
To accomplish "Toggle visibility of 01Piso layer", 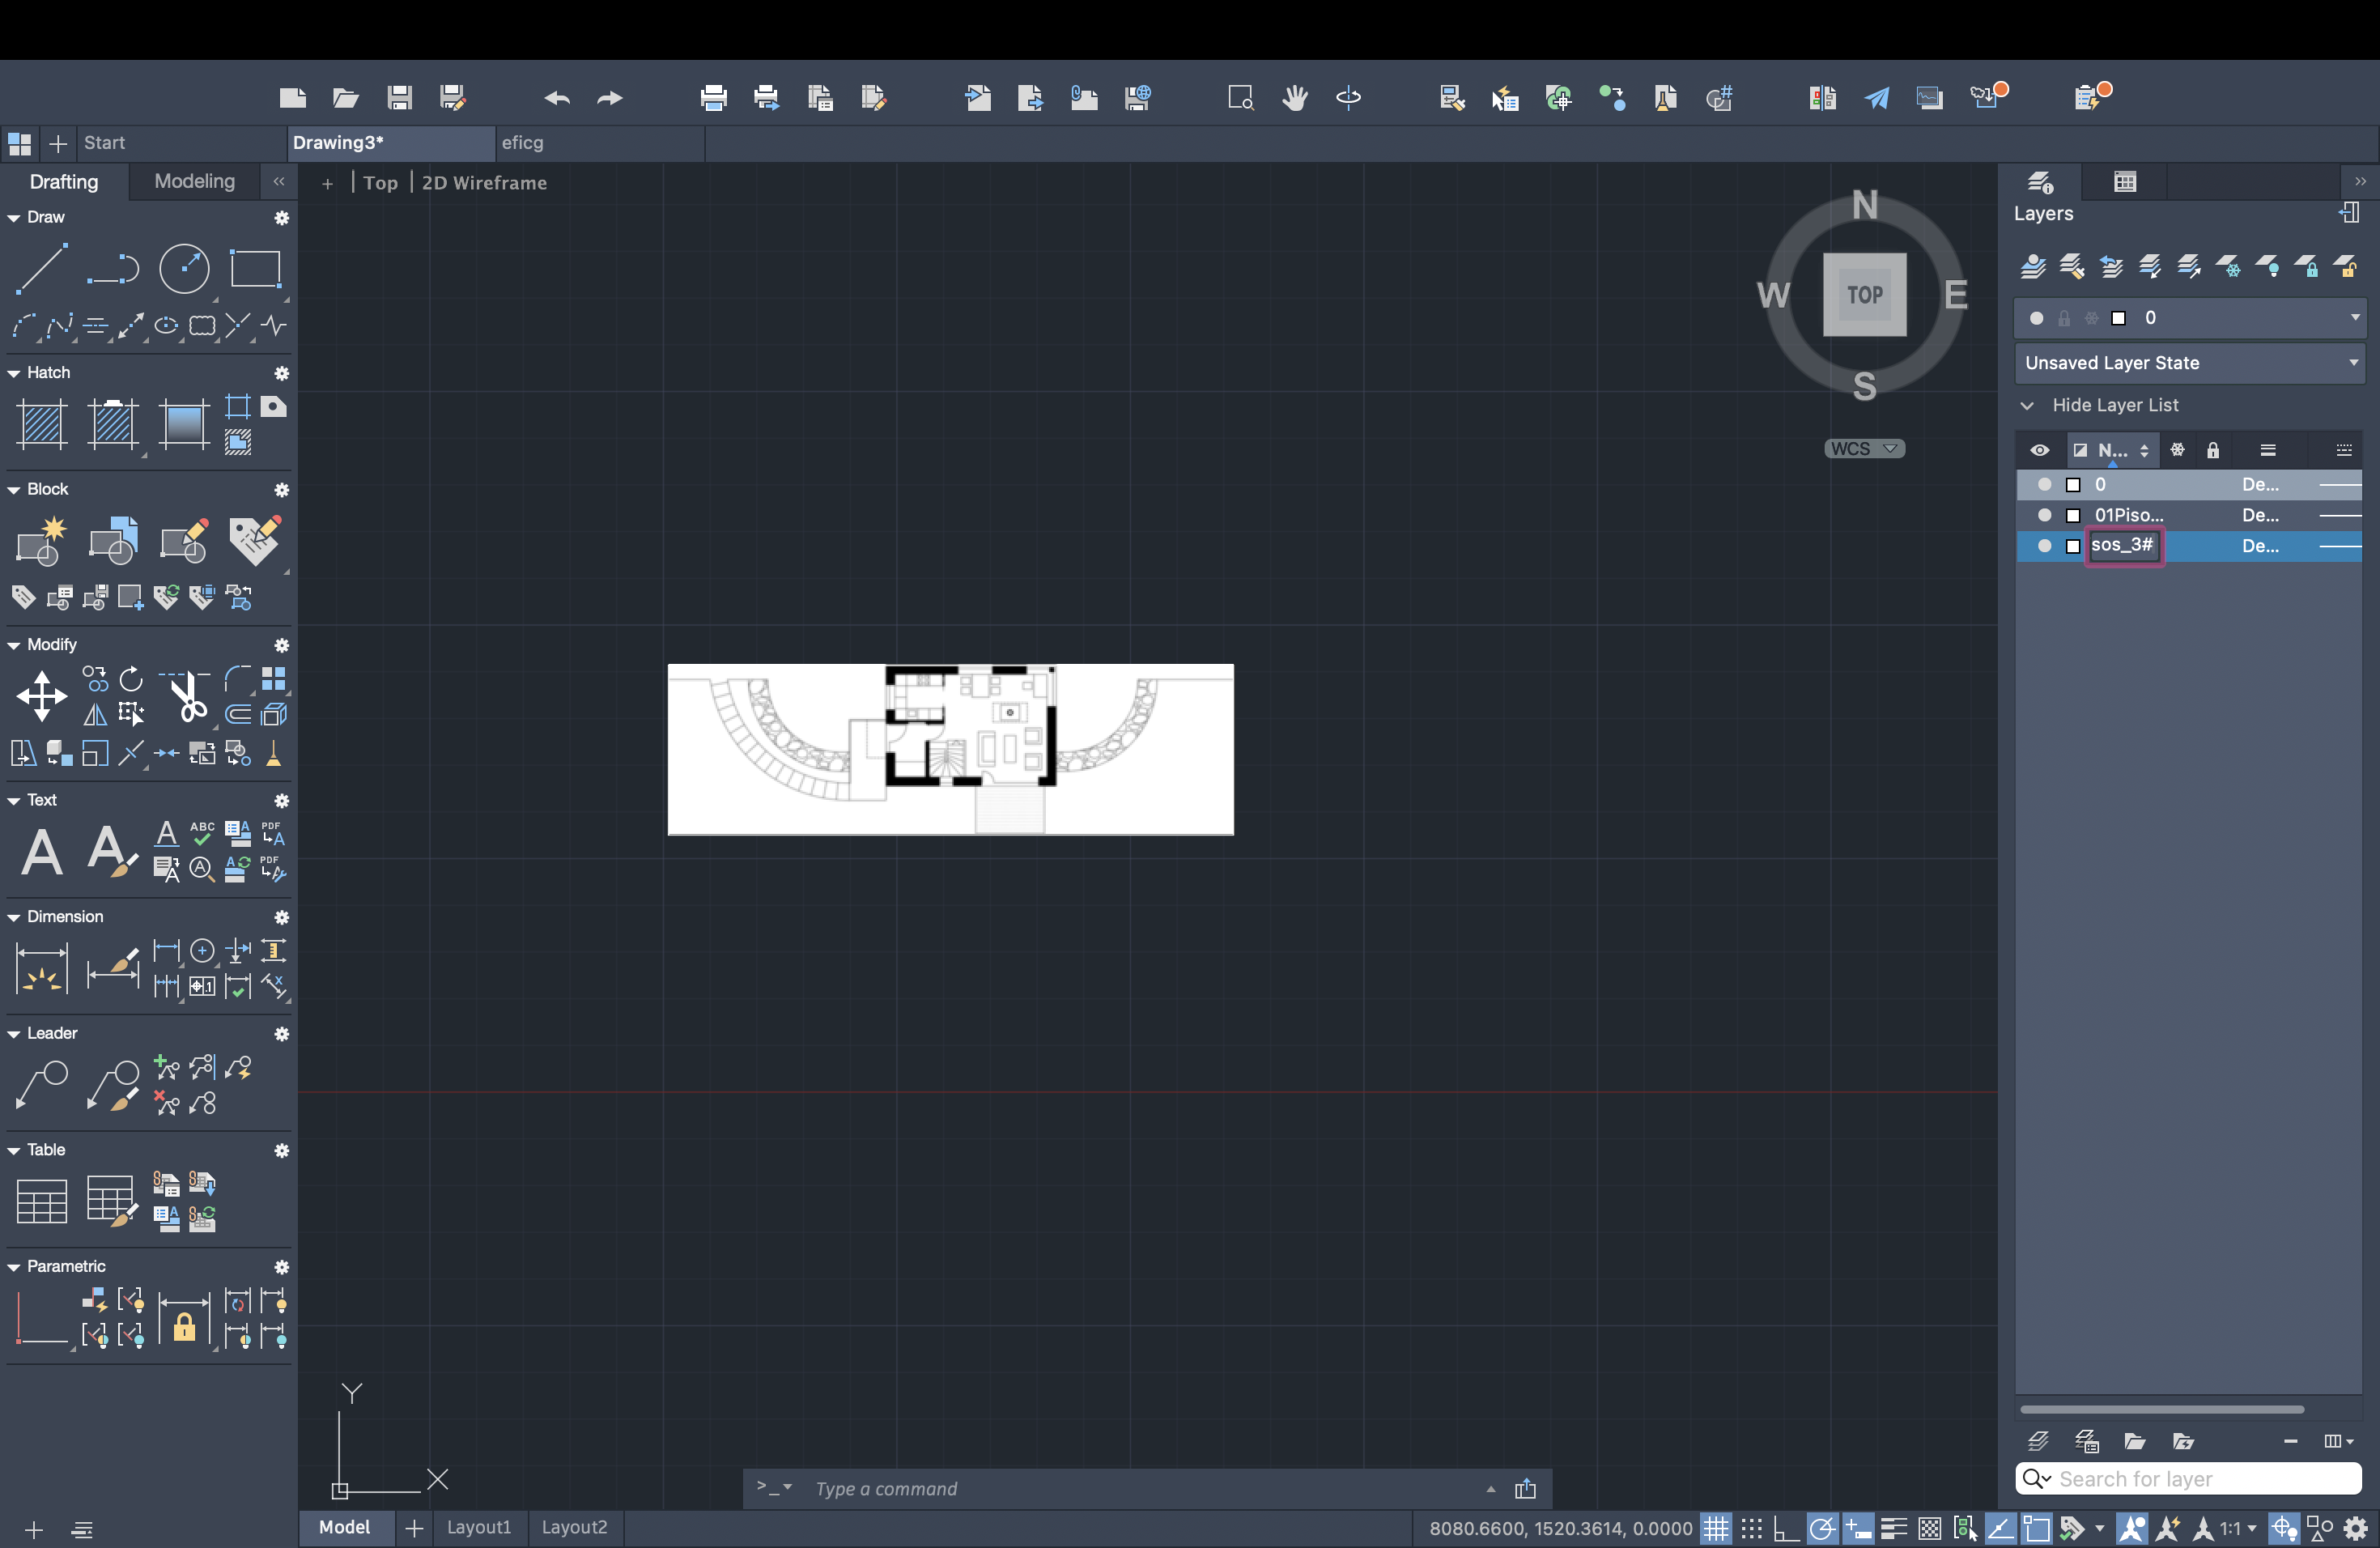I will point(2042,516).
